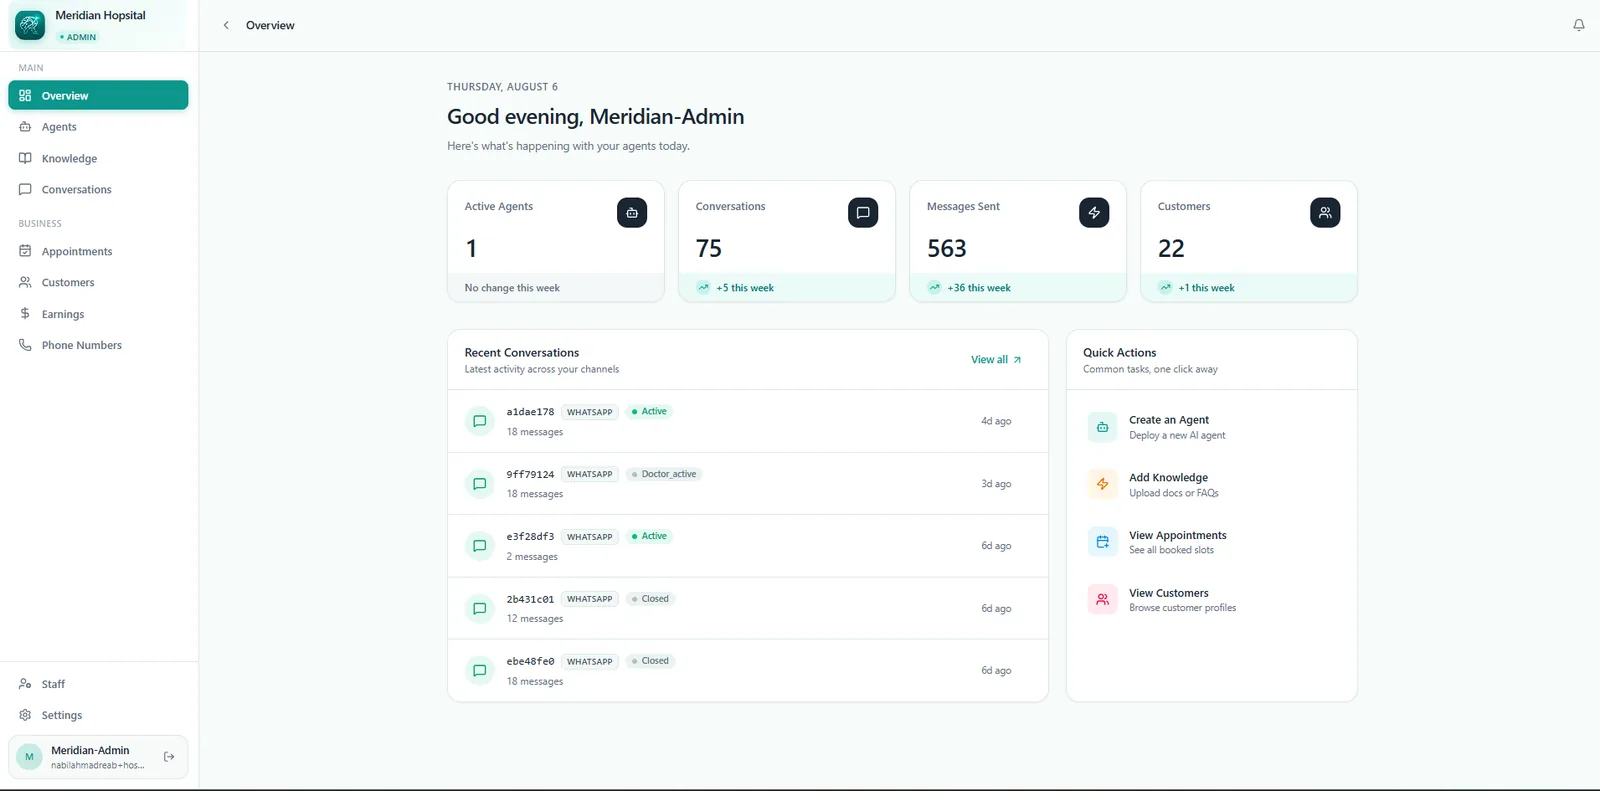This screenshot has width=1600, height=791.
Task: Click the Add Knowledge lightning icon
Action: pyautogui.click(x=1102, y=484)
